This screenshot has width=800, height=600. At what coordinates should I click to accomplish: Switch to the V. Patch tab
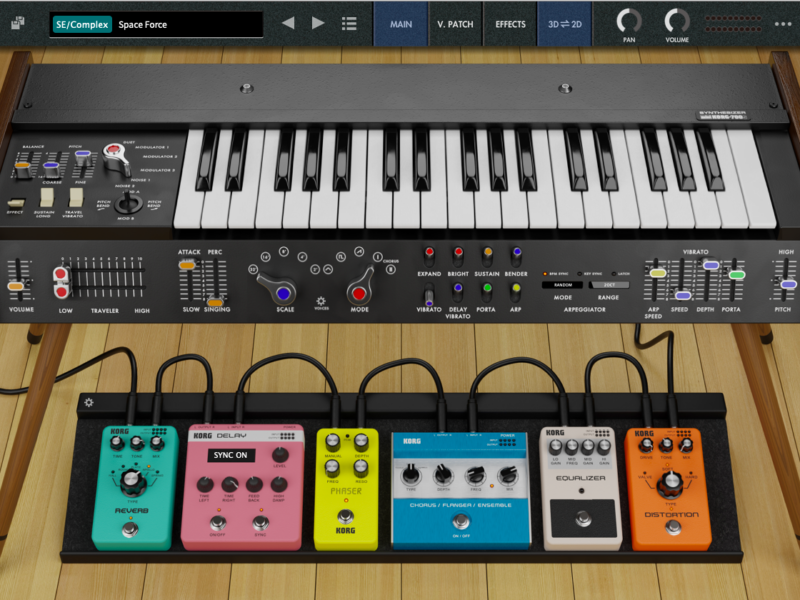(455, 24)
